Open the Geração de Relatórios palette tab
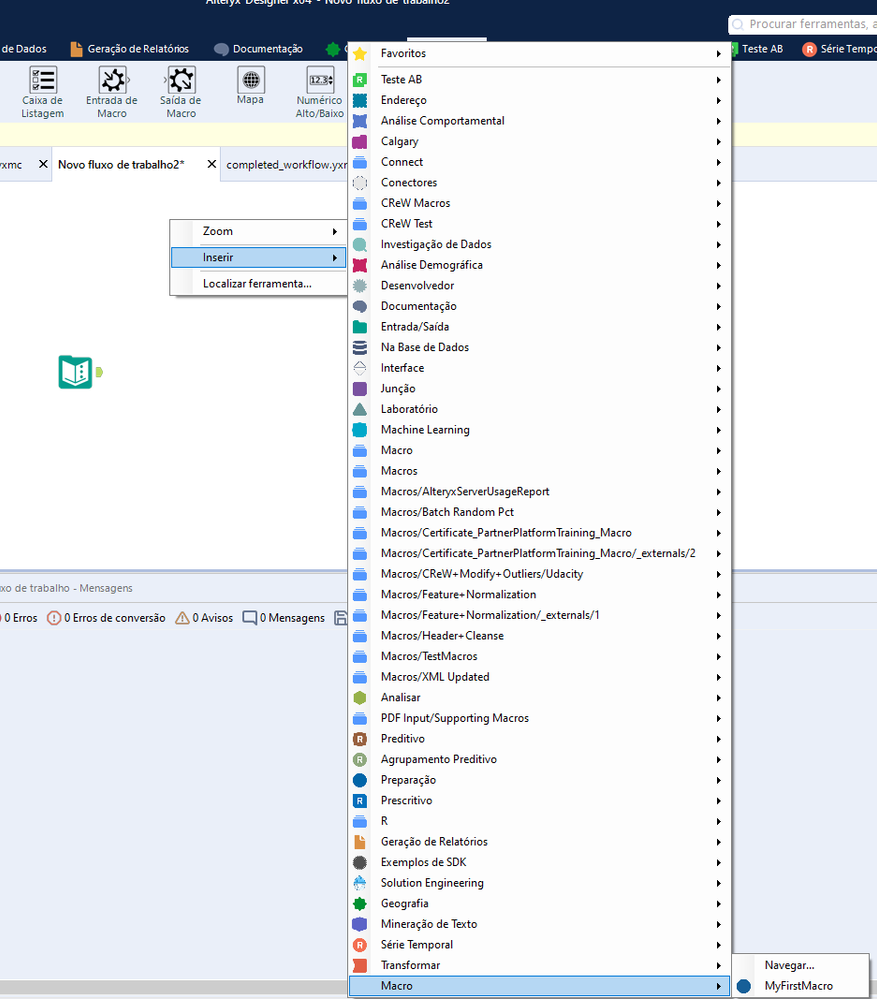 tap(129, 49)
